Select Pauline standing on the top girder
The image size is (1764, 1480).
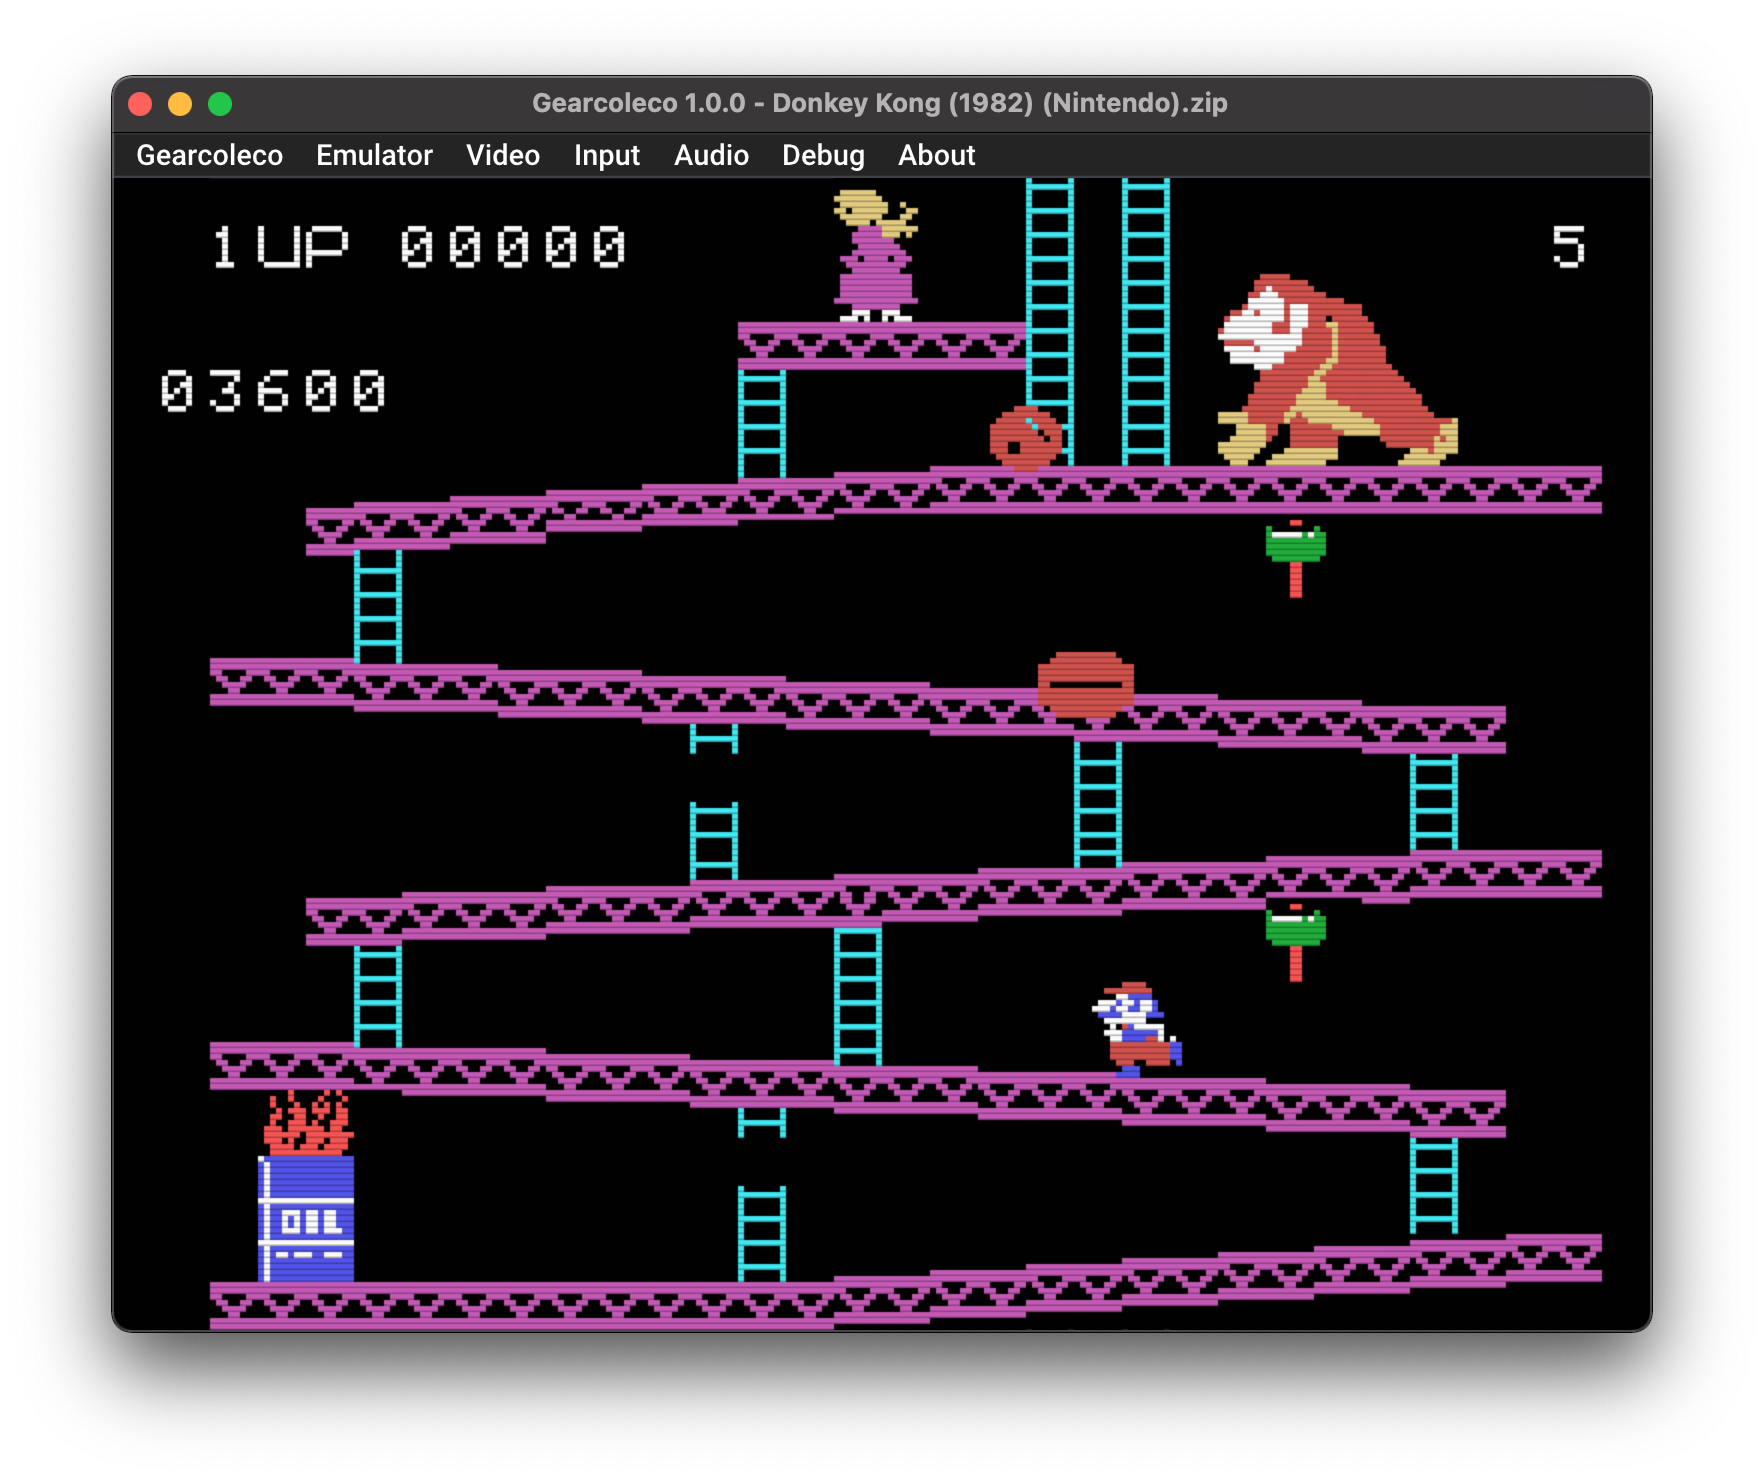[x=873, y=255]
